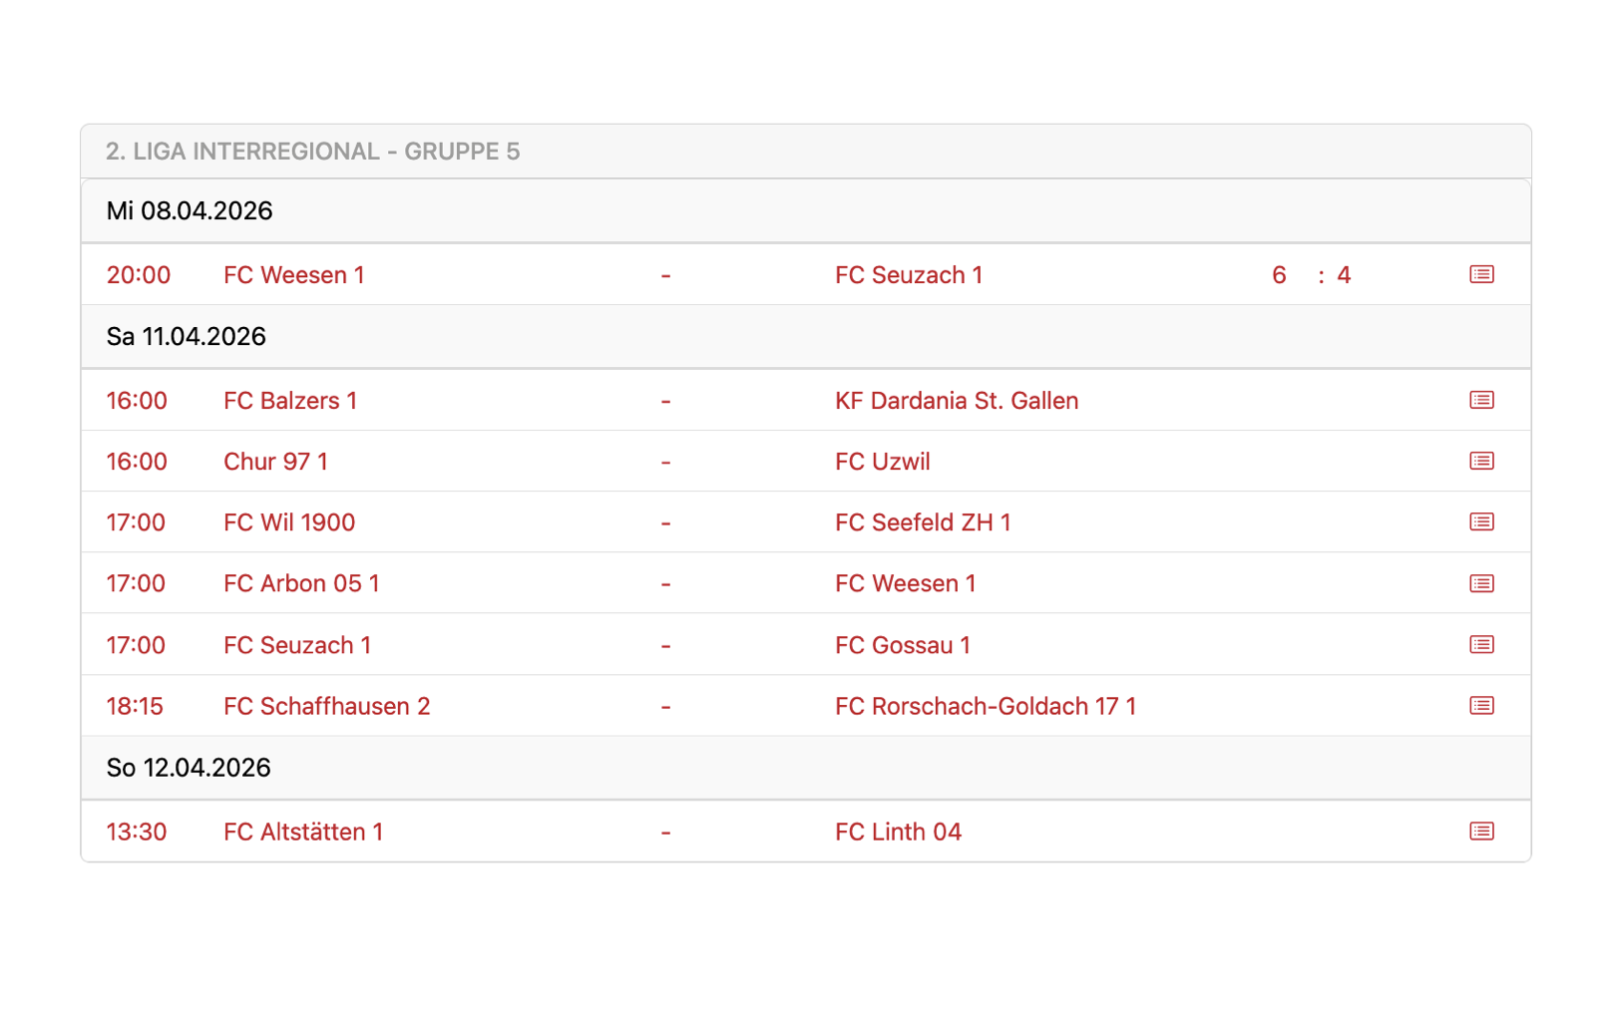Select FC Gossau 1 away team

point(902,646)
